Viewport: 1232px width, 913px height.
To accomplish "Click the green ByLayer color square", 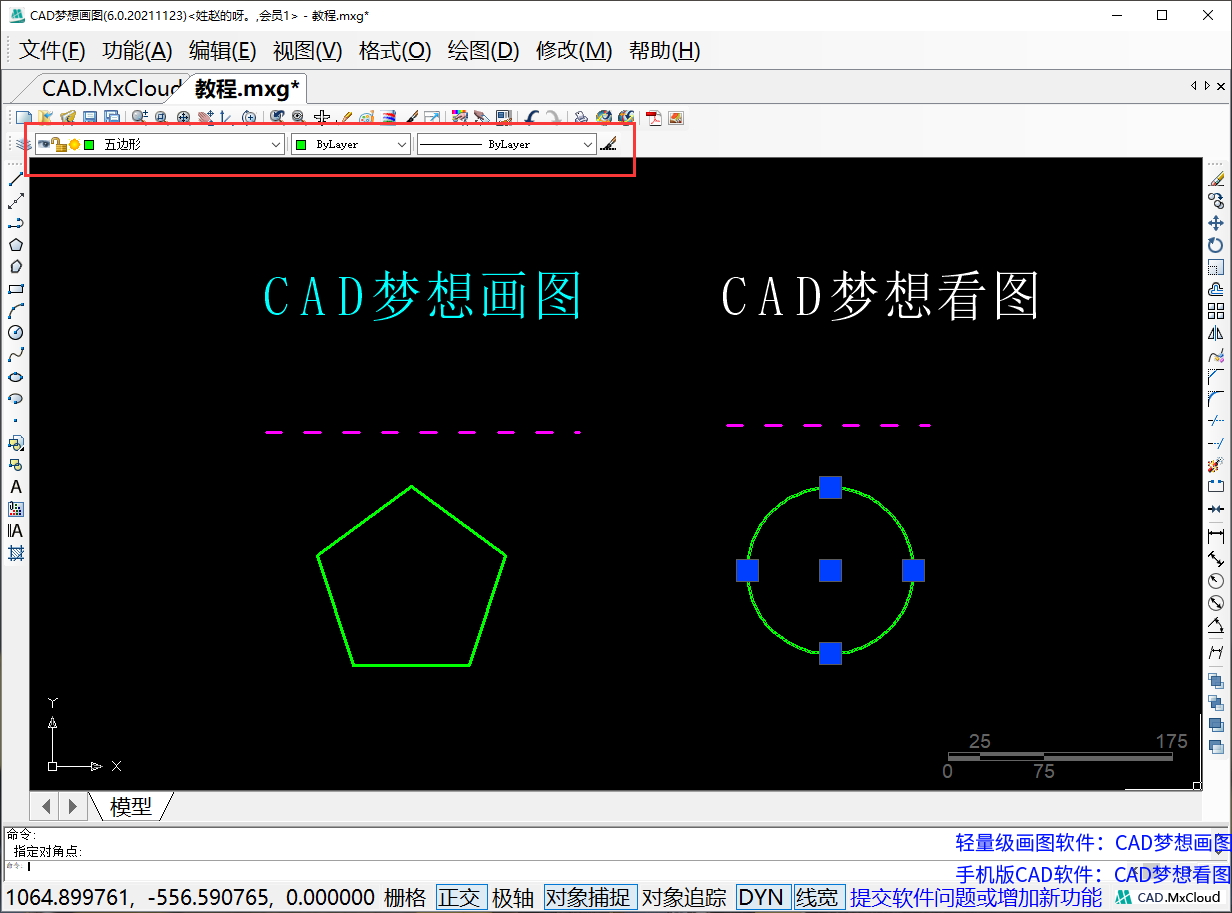I will pyautogui.click(x=301, y=144).
